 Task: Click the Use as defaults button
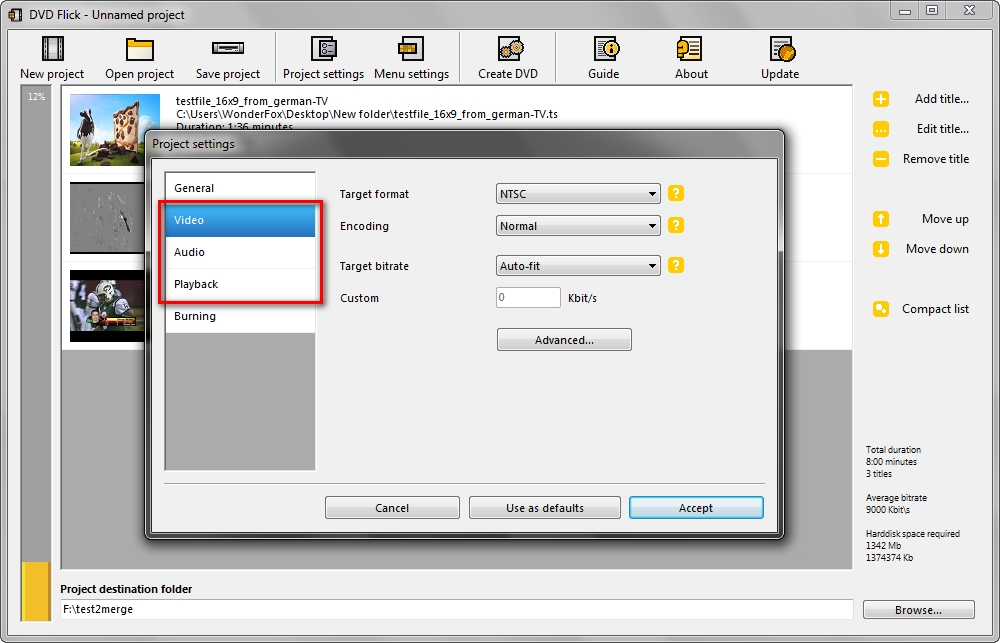click(545, 508)
